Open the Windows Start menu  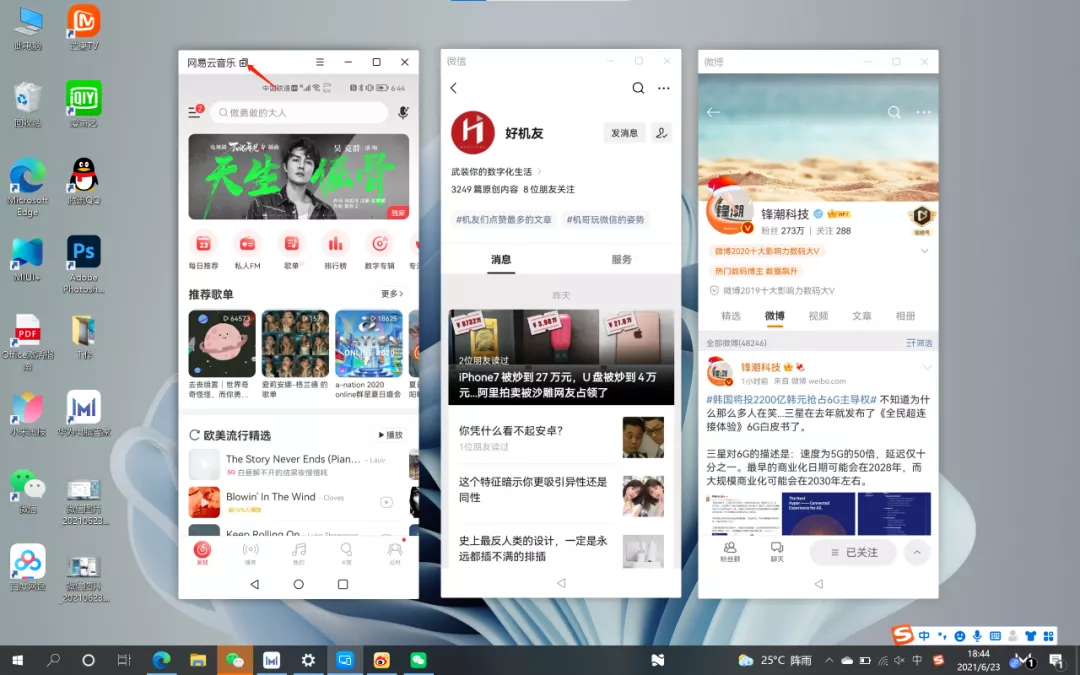(x=17, y=660)
